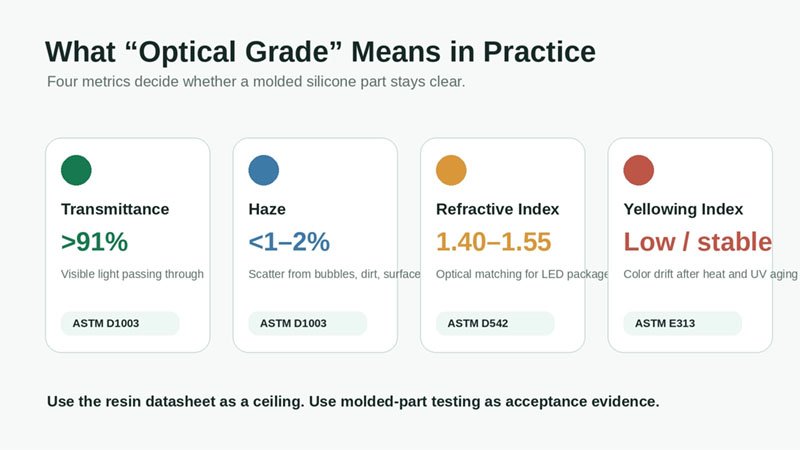Image resolution: width=800 pixels, height=450 pixels.
Task: Click the ASTM E313 tag
Action: [x=683, y=323]
